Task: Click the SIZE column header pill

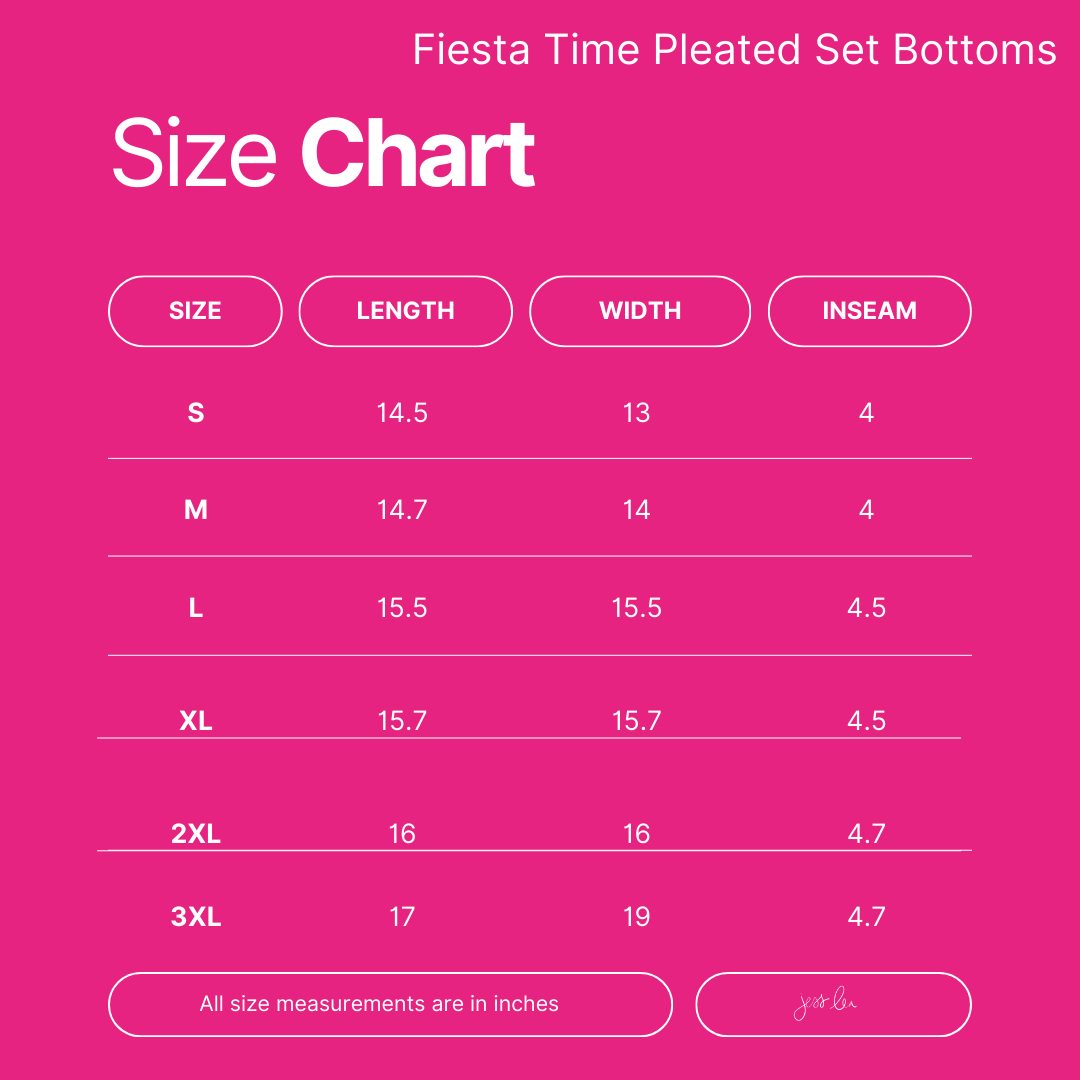Action: [x=195, y=311]
